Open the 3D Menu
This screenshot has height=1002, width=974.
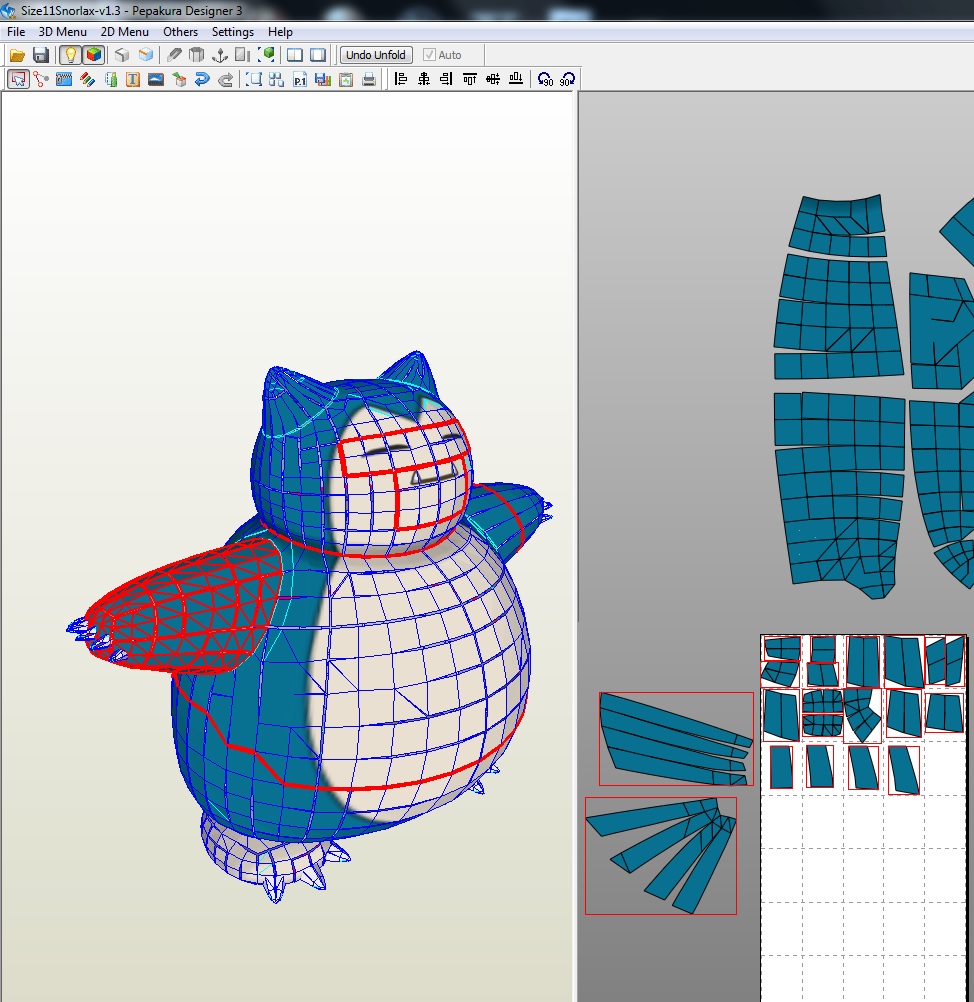click(62, 32)
